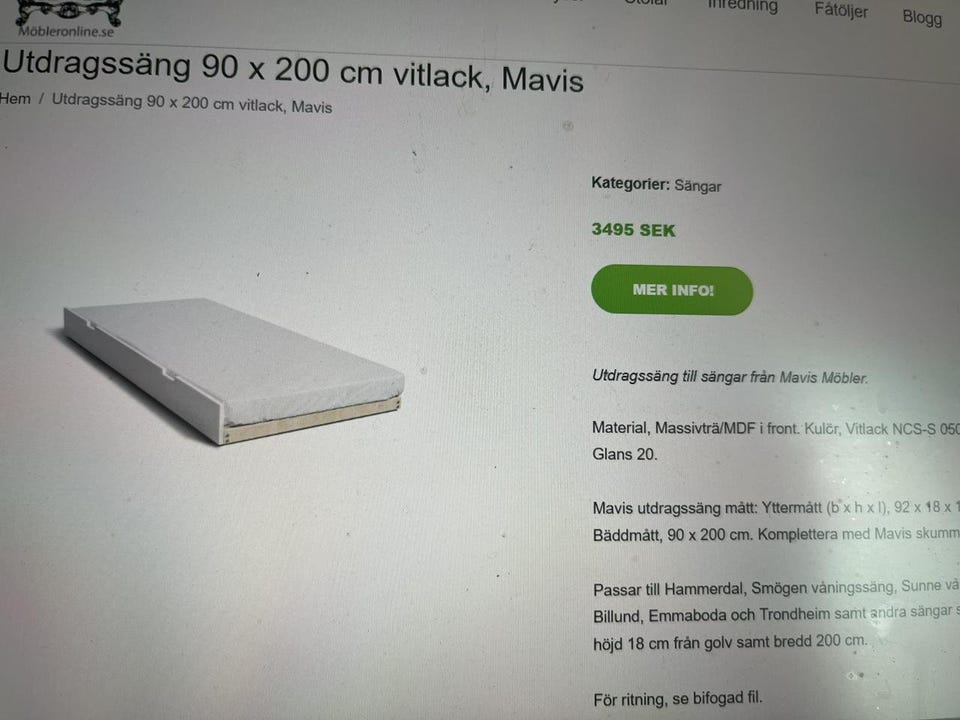Viewport: 960px width, 720px height.
Task: Click the Bäddmått, 90 x 200 cm line
Action: click(x=776, y=534)
